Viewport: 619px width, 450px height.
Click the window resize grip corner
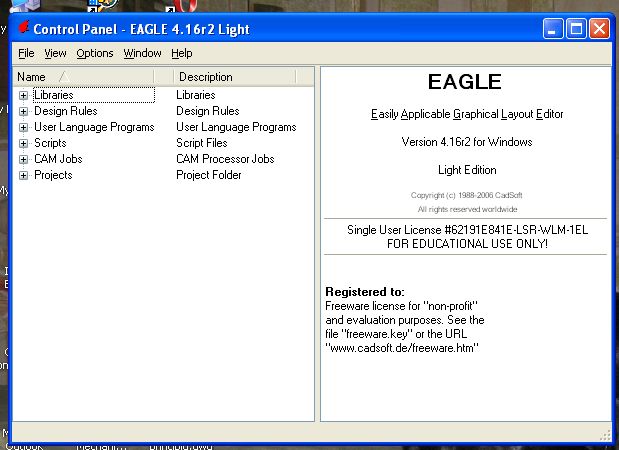[605, 436]
